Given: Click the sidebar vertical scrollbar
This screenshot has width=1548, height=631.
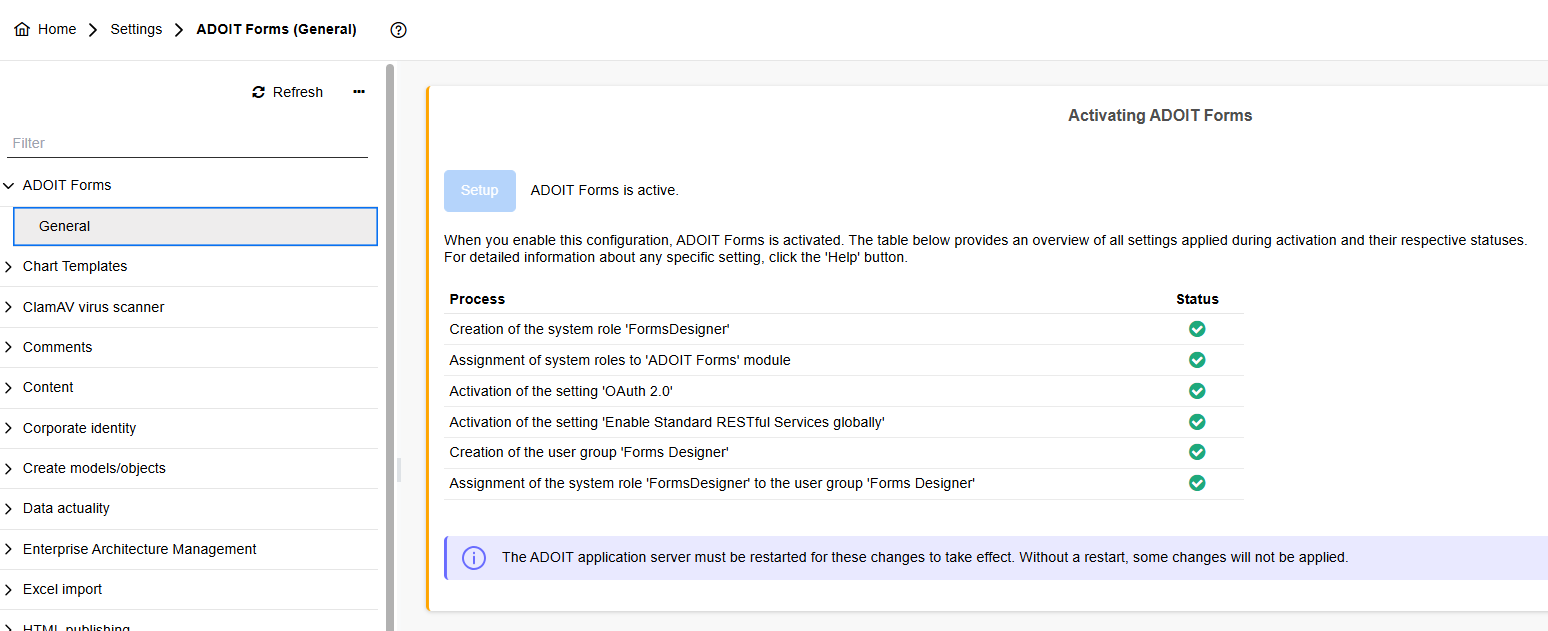Looking at the screenshot, I should click(390, 300).
